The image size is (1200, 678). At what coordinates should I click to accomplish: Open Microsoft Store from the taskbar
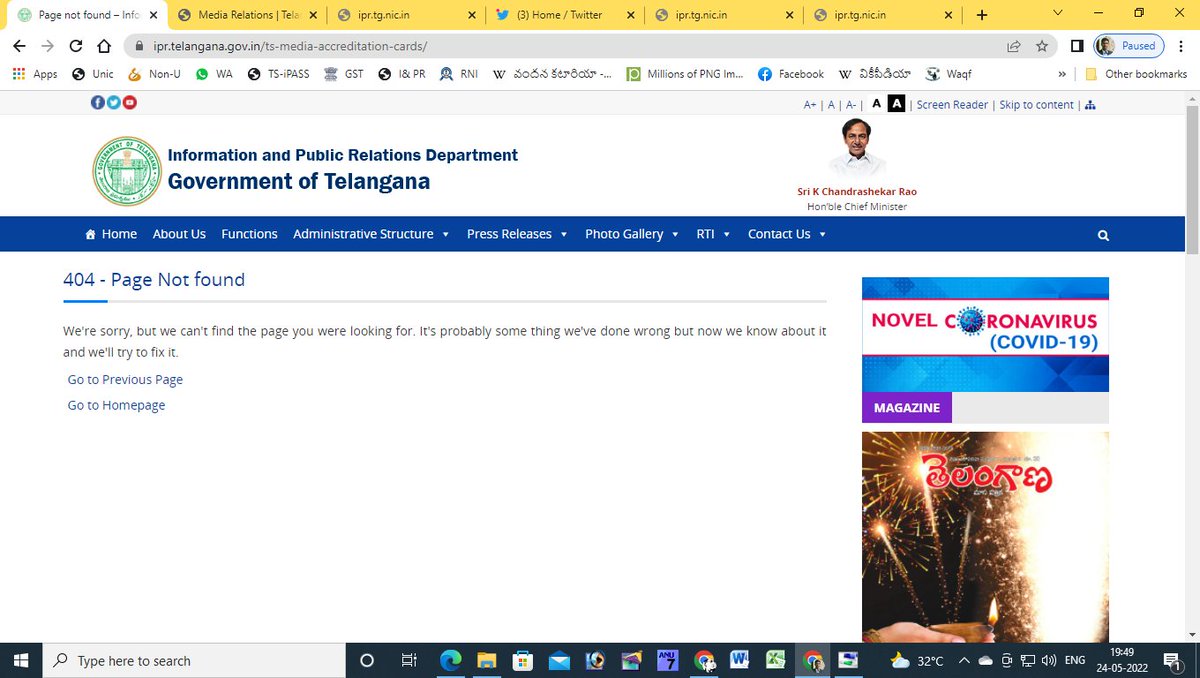pyautogui.click(x=522, y=660)
